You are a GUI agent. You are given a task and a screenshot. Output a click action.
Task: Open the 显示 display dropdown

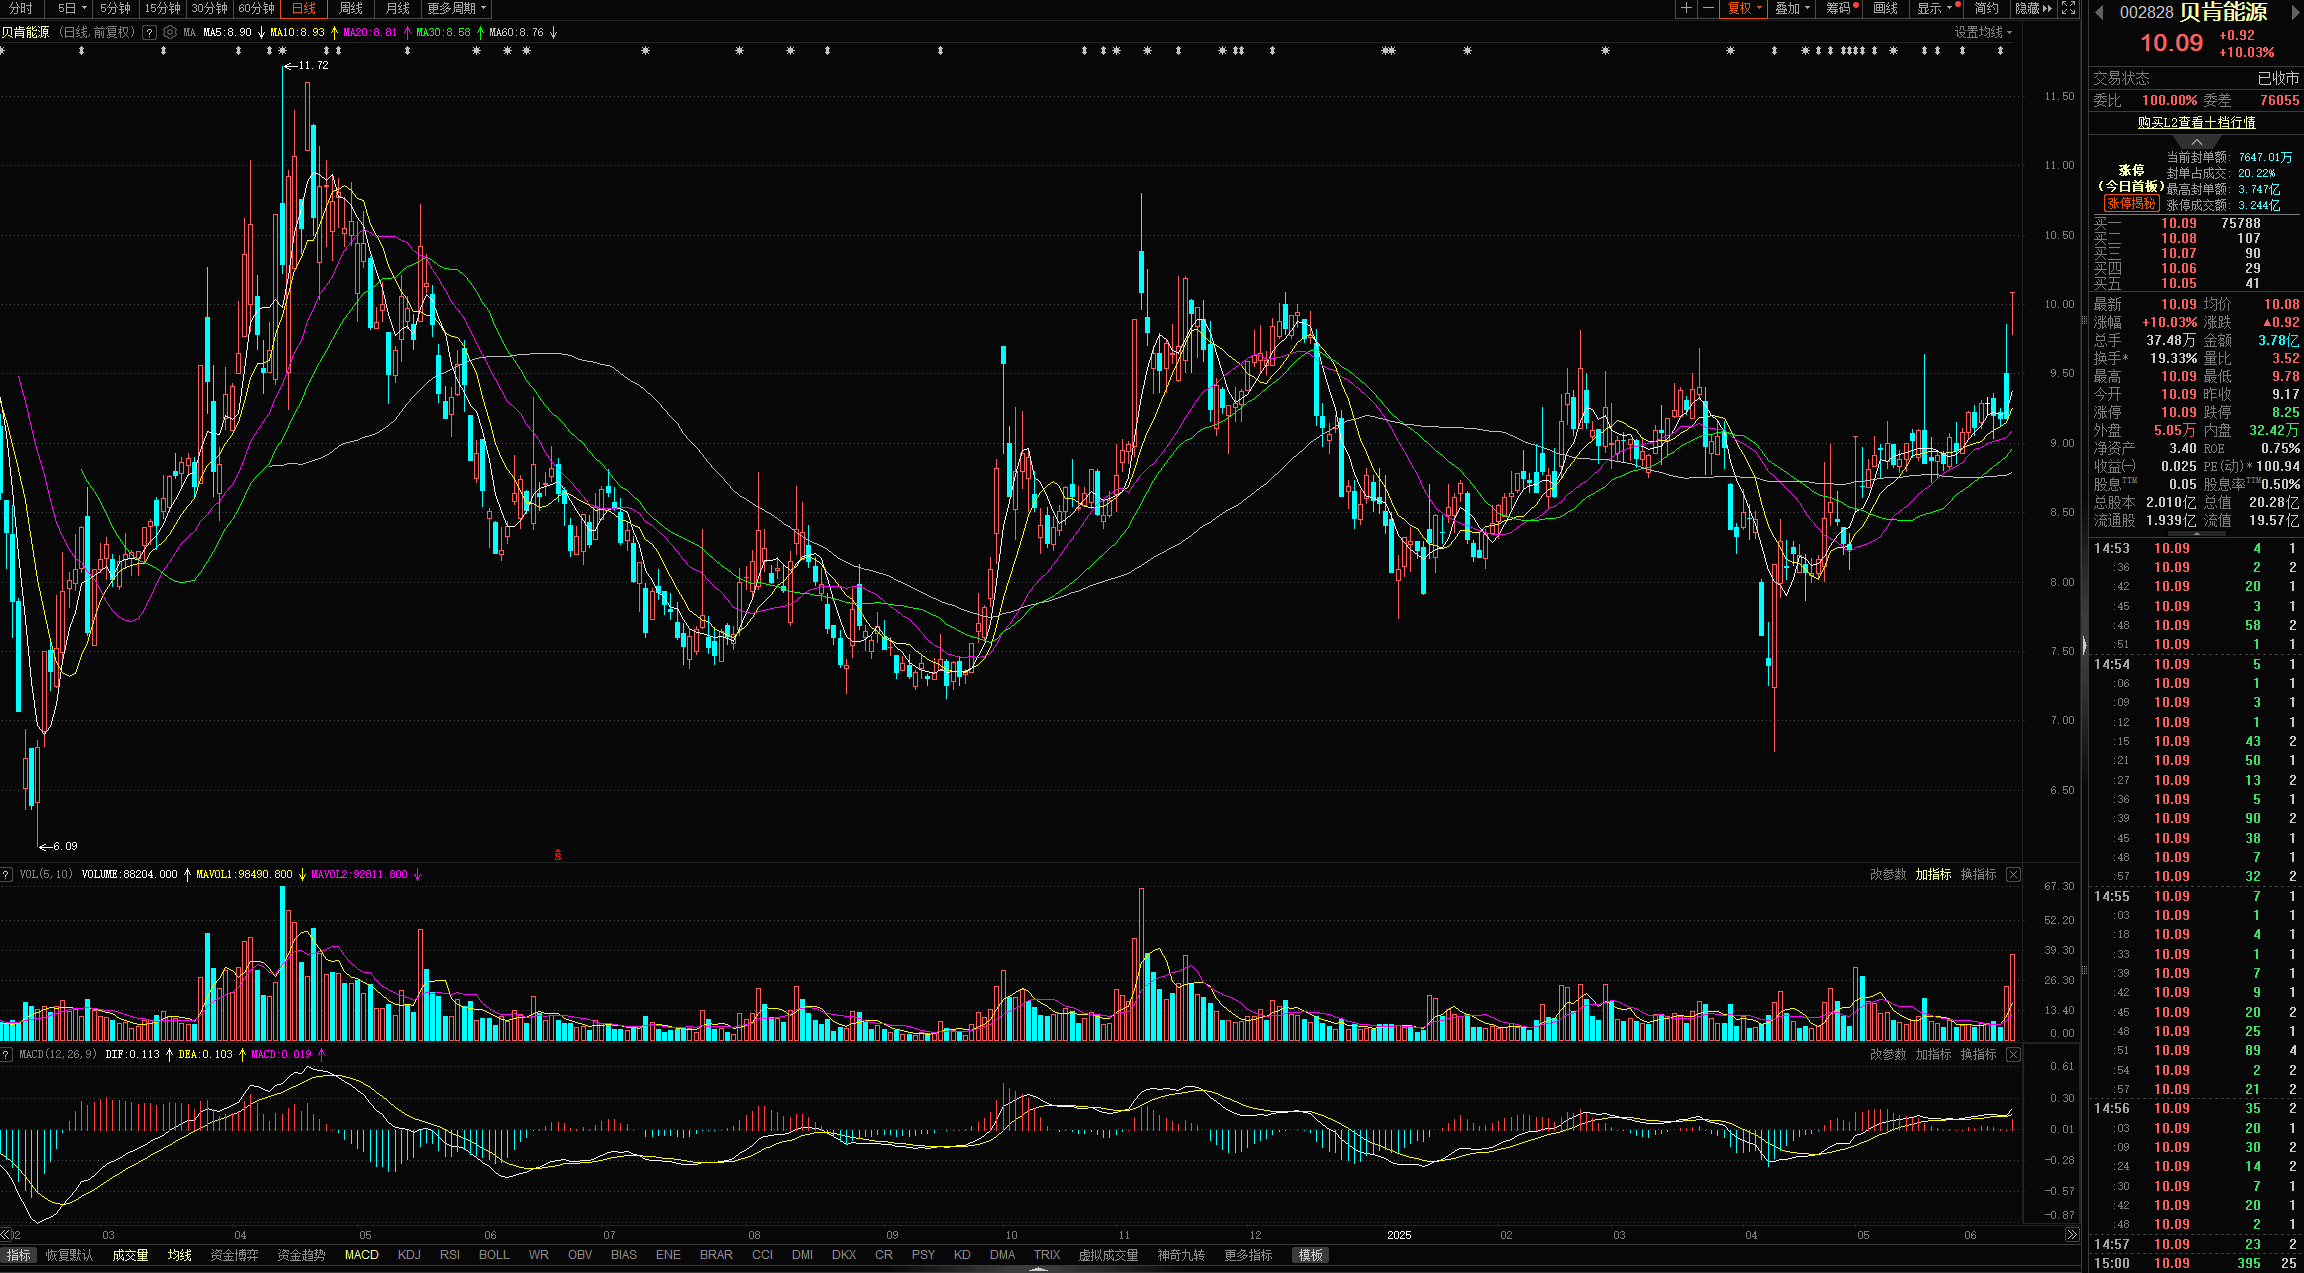click(1935, 8)
